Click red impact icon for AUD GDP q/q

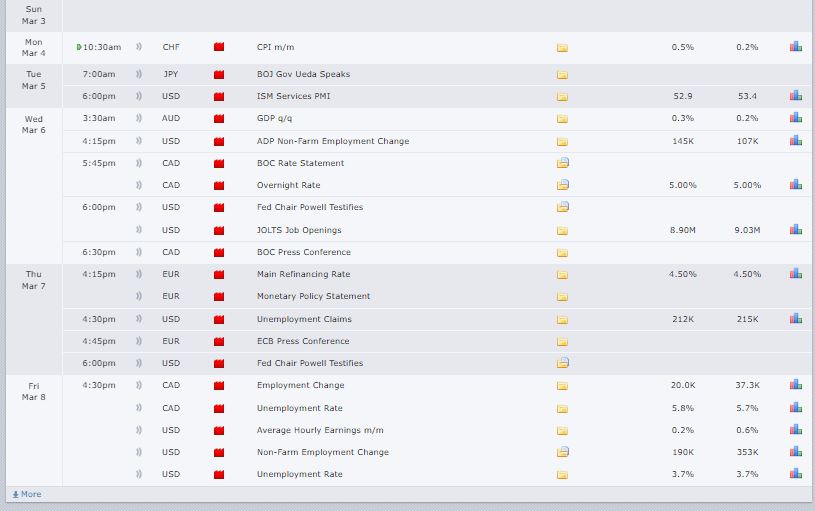click(219, 119)
